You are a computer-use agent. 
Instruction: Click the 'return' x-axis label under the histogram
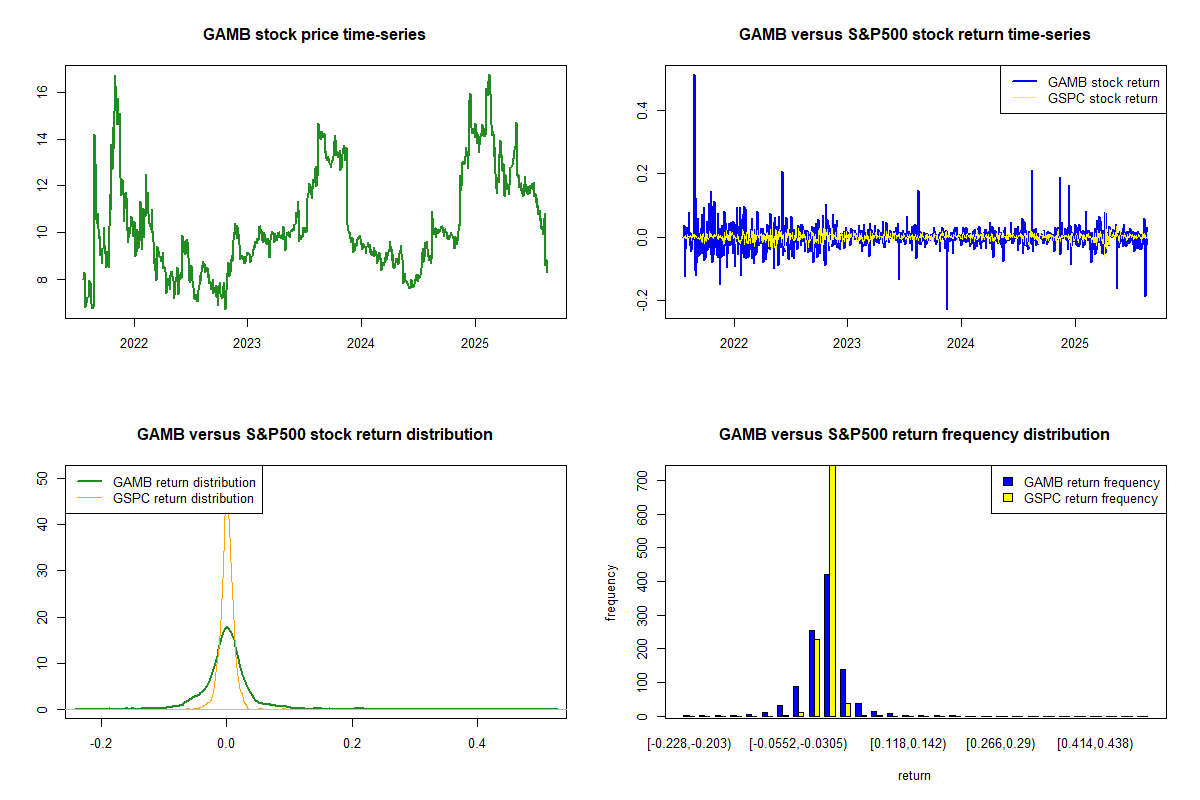[914, 775]
